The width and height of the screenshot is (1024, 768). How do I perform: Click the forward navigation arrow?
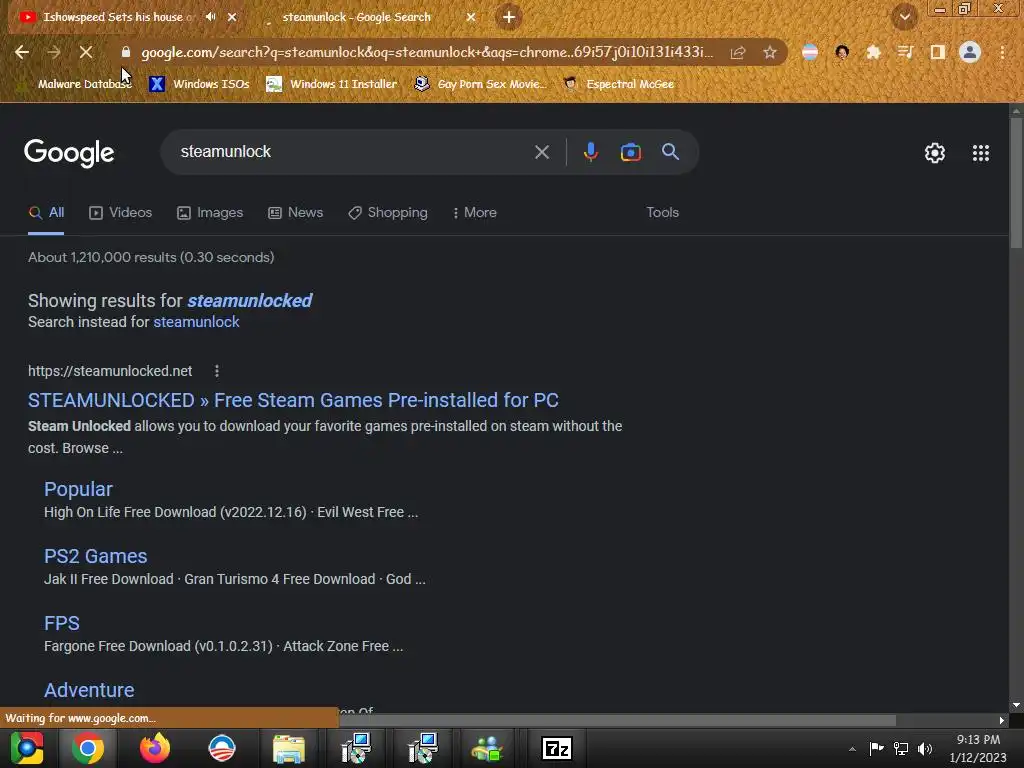[54, 52]
